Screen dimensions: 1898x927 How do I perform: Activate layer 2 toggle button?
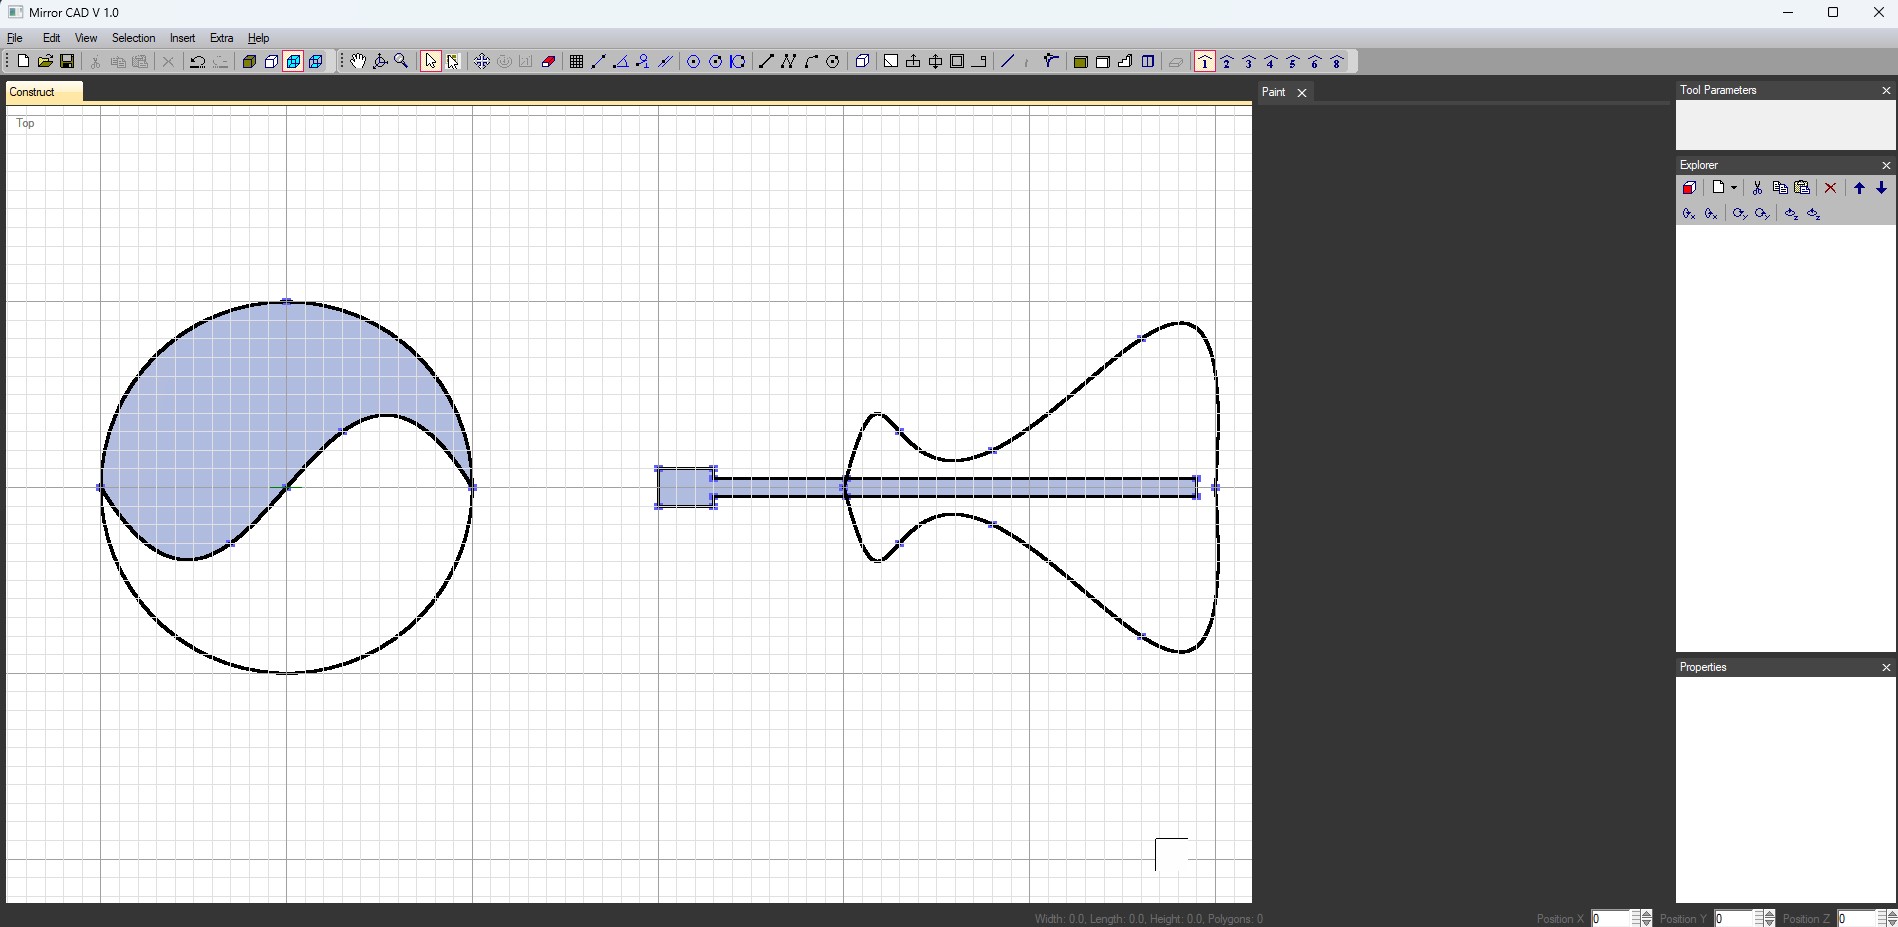click(1227, 62)
